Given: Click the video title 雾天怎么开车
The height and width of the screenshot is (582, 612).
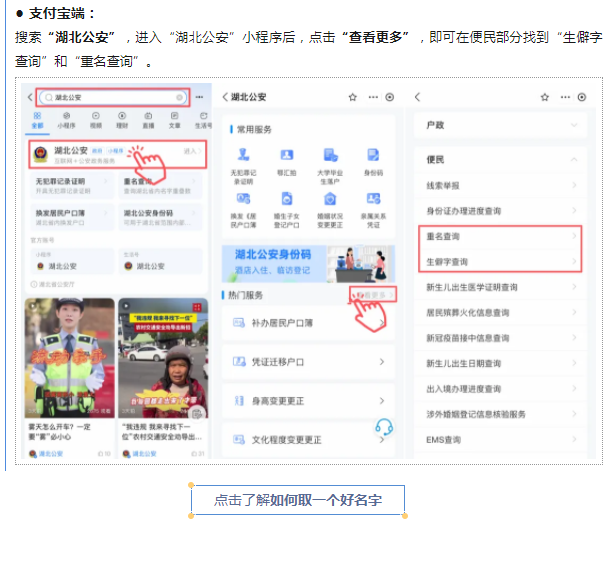Looking at the screenshot, I should tap(59, 431).
